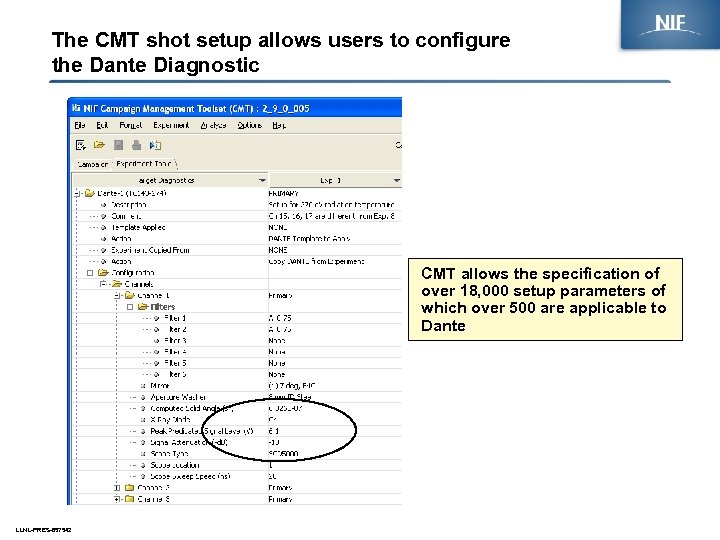This screenshot has width=720, height=540.
Task: Open the File menu
Action: [x=80, y=125]
